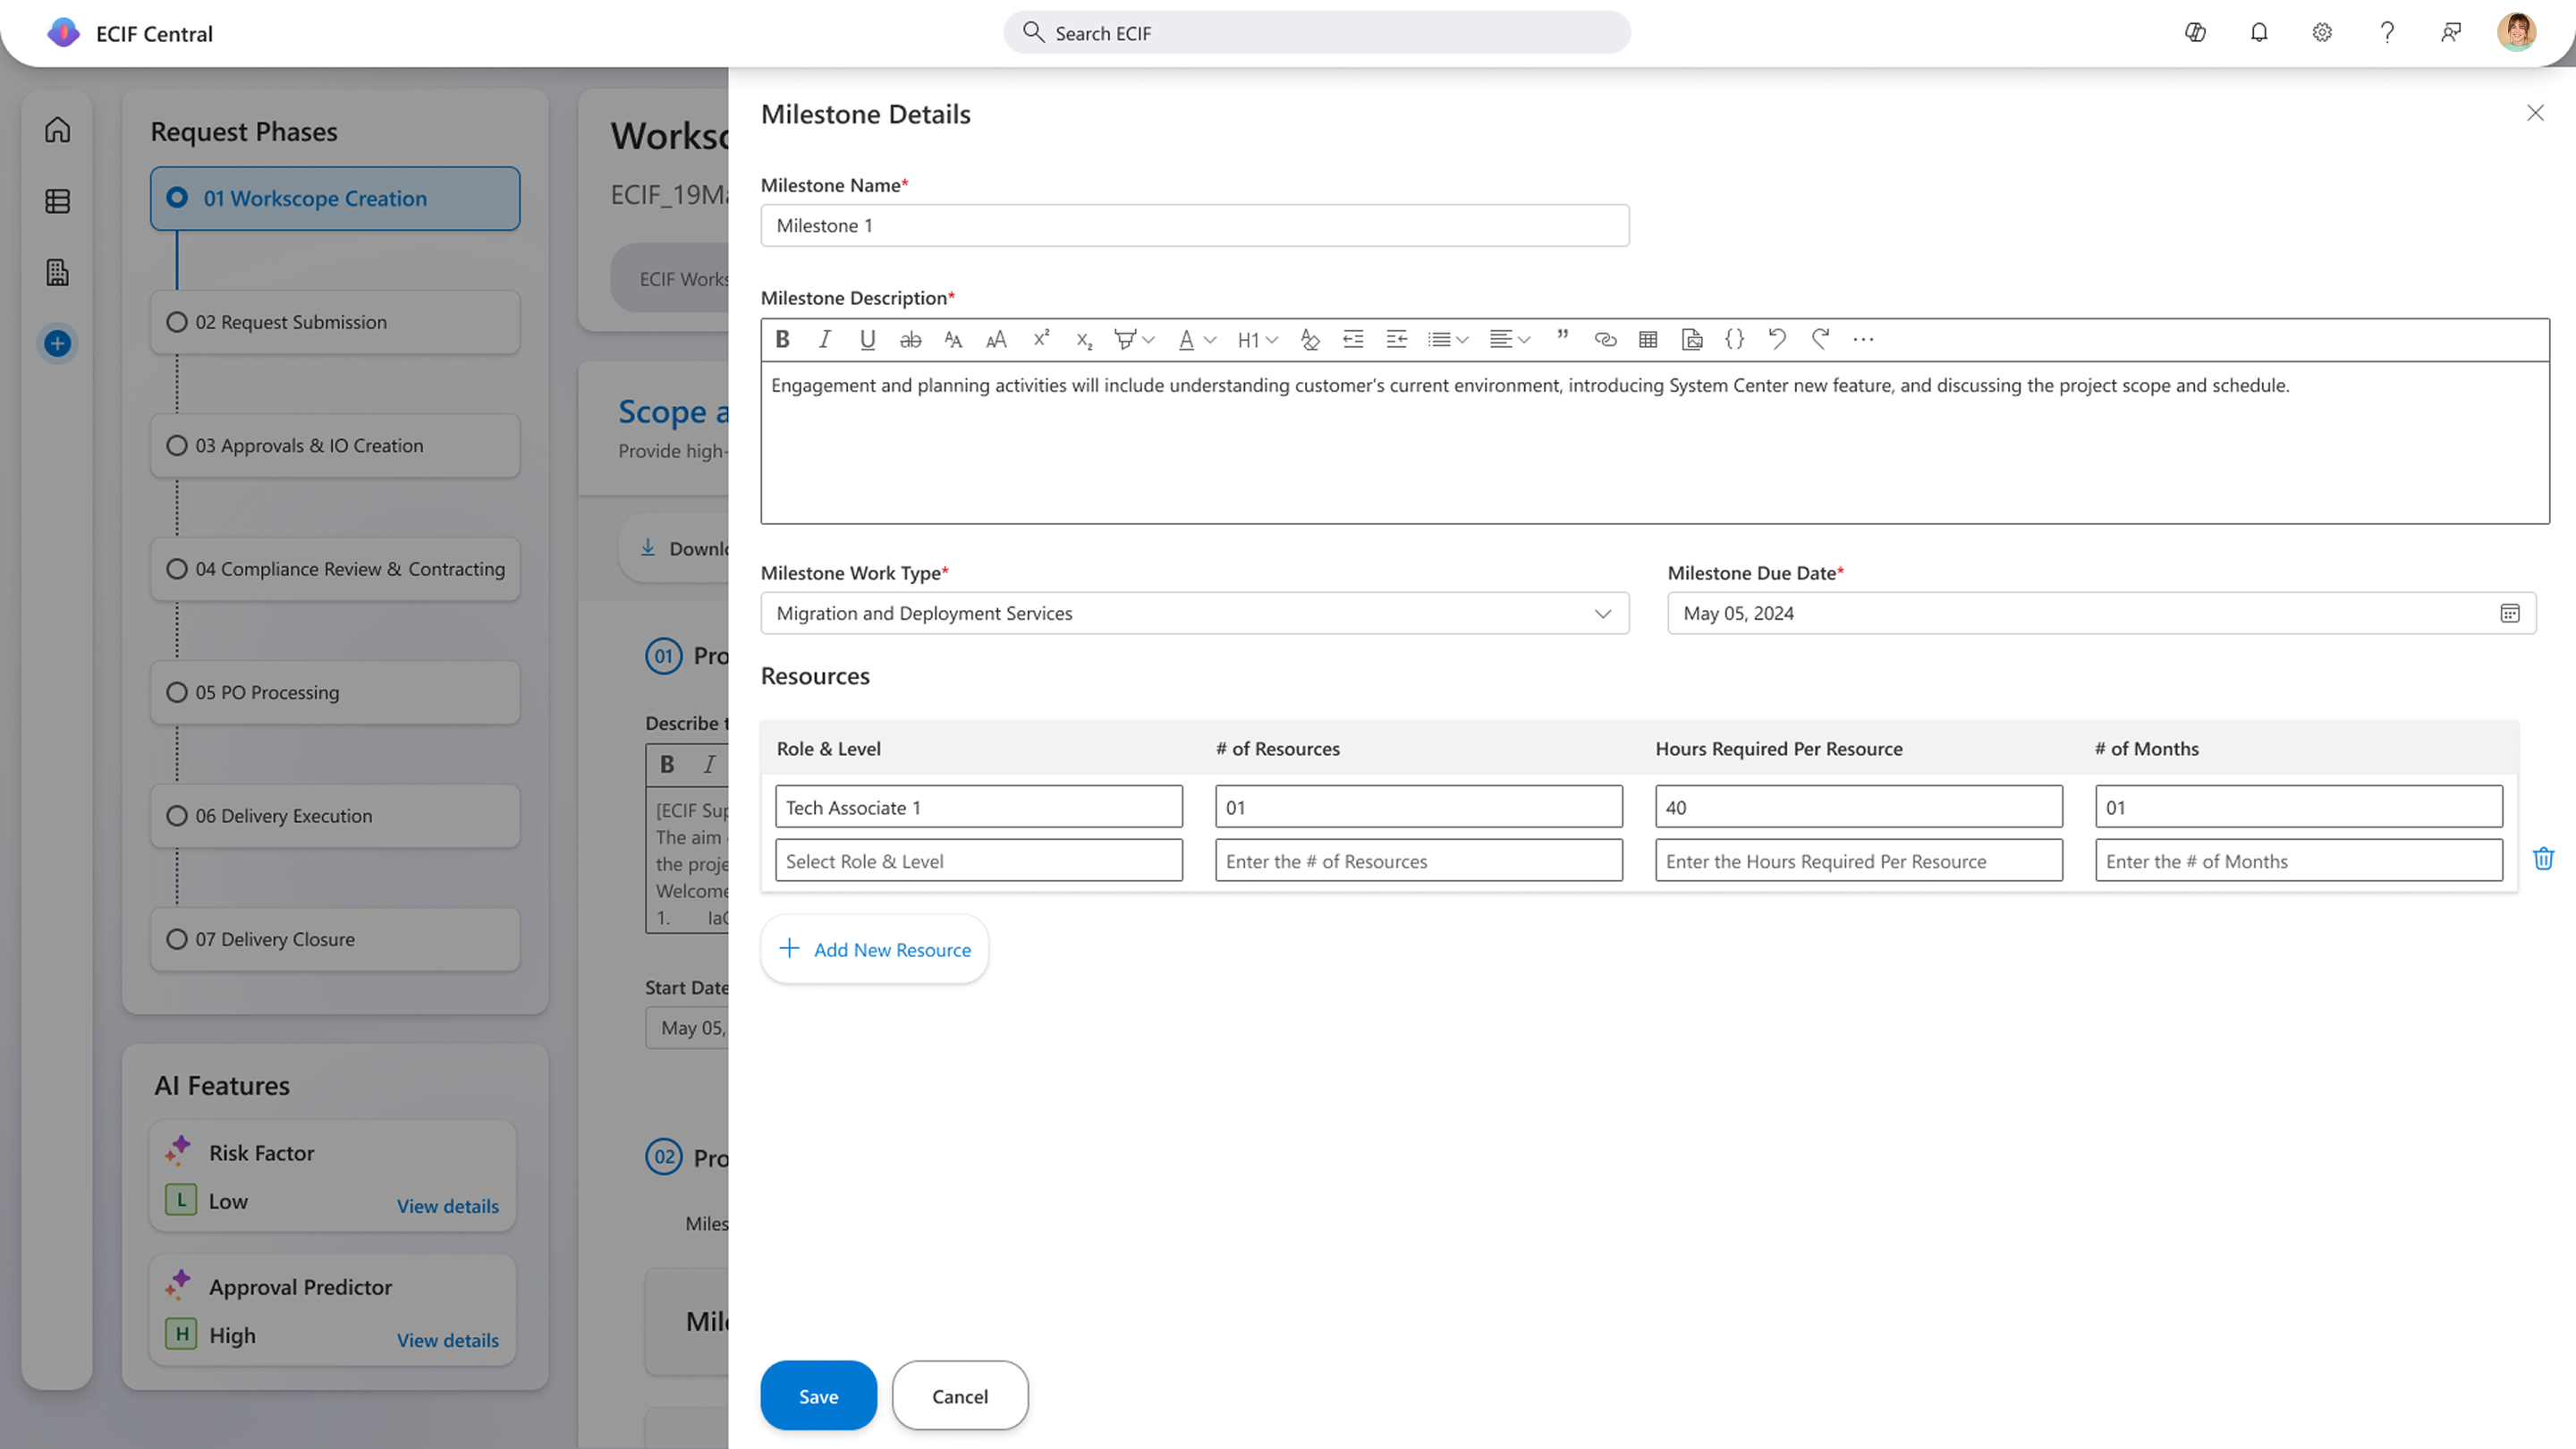The width and height of the screenshot is (2576, 1449).
Task: Toggle bold in Milestone Description toolbar
Action: pyautogui.click(x=783, y=340)
